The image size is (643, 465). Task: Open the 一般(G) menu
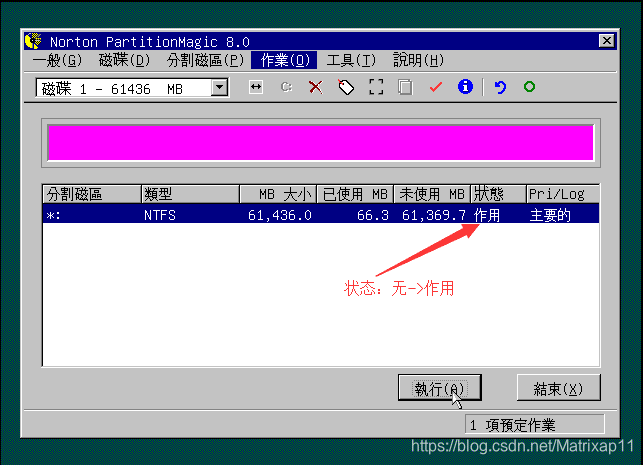(x=57, y=61)
